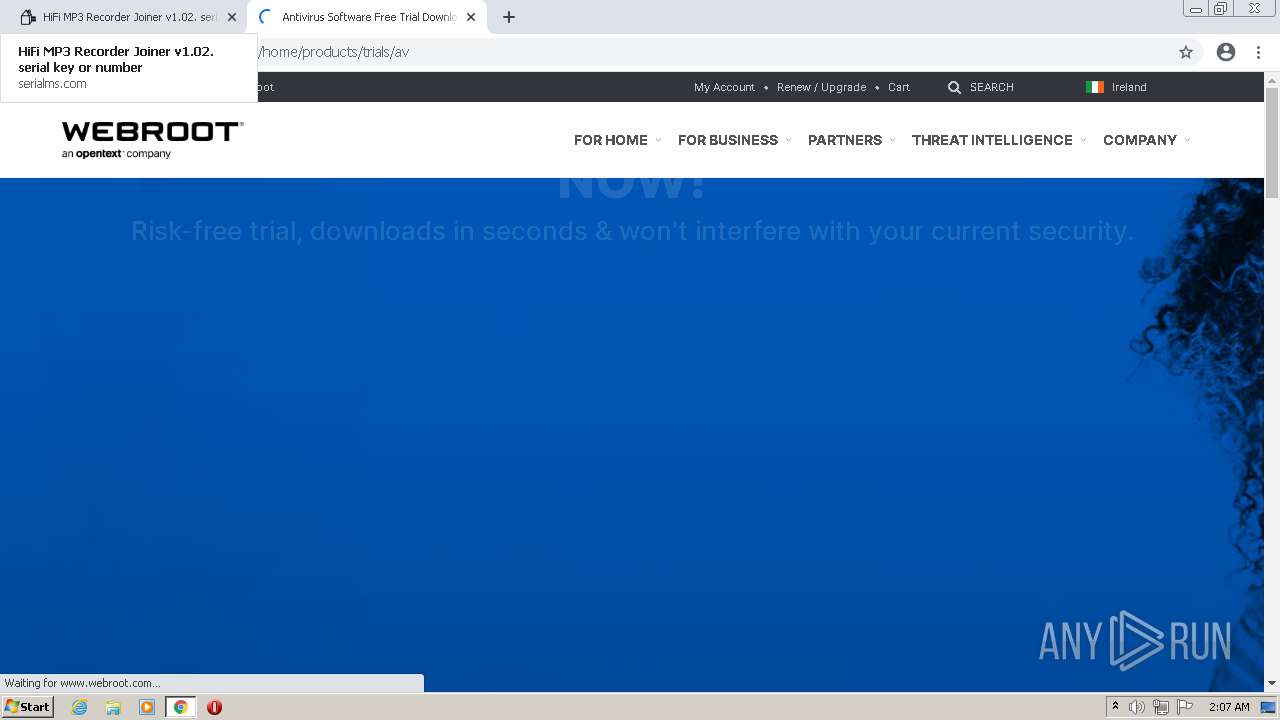Screen dimensions: 1280x720
Task: Open the FOR HOME menu
Action: click(611, 140)
